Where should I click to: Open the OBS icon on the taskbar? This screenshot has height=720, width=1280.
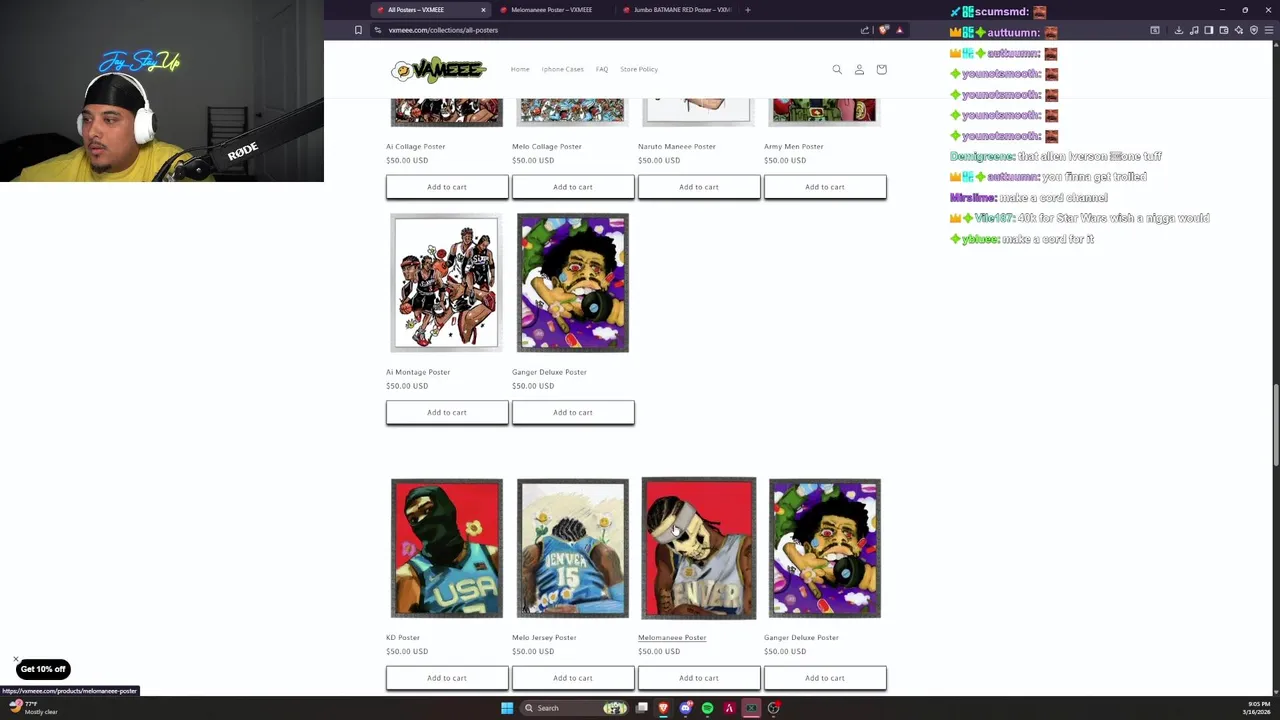click(x=773, y=708)
